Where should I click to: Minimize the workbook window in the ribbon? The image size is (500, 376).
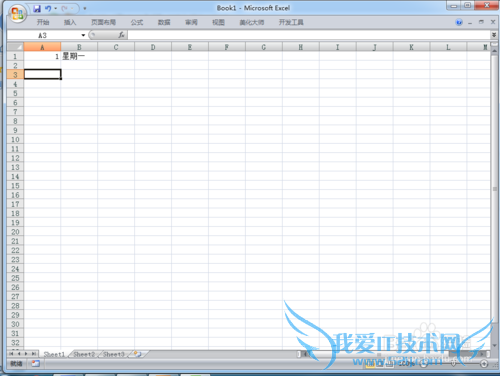pos(470,23)
